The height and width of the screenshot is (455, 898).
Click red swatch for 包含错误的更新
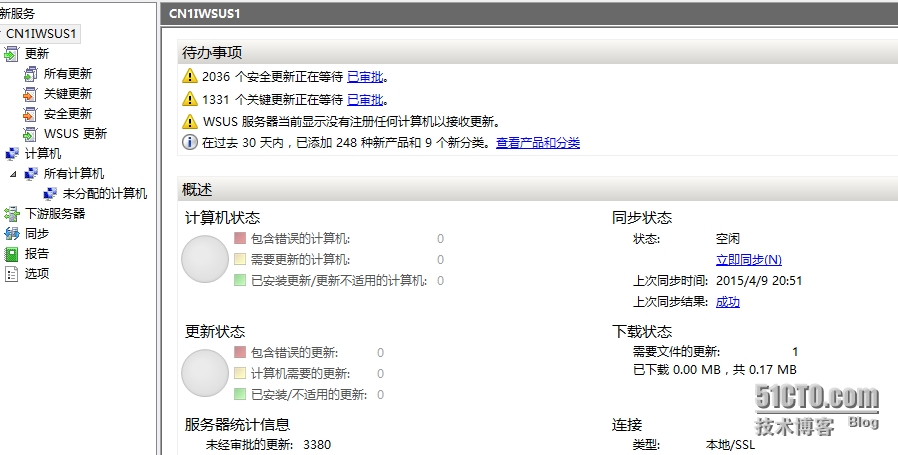tap(240, 352)
